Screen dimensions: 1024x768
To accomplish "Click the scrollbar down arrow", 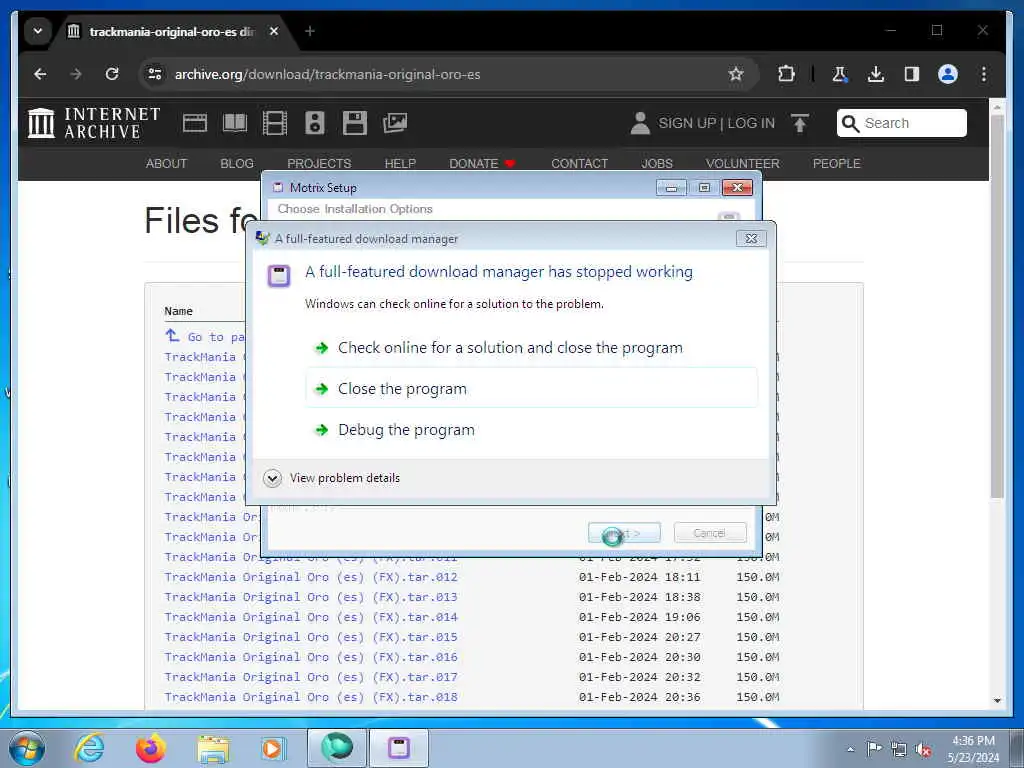I will (x=997, y=700).
